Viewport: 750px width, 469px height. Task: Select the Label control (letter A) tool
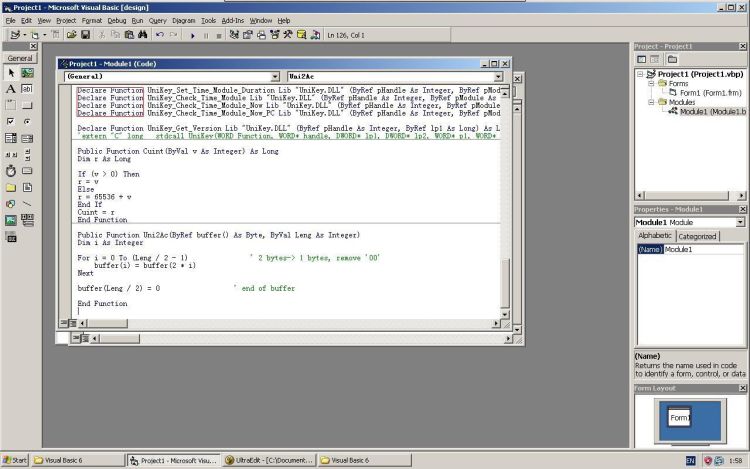click(x=11, y=89)
